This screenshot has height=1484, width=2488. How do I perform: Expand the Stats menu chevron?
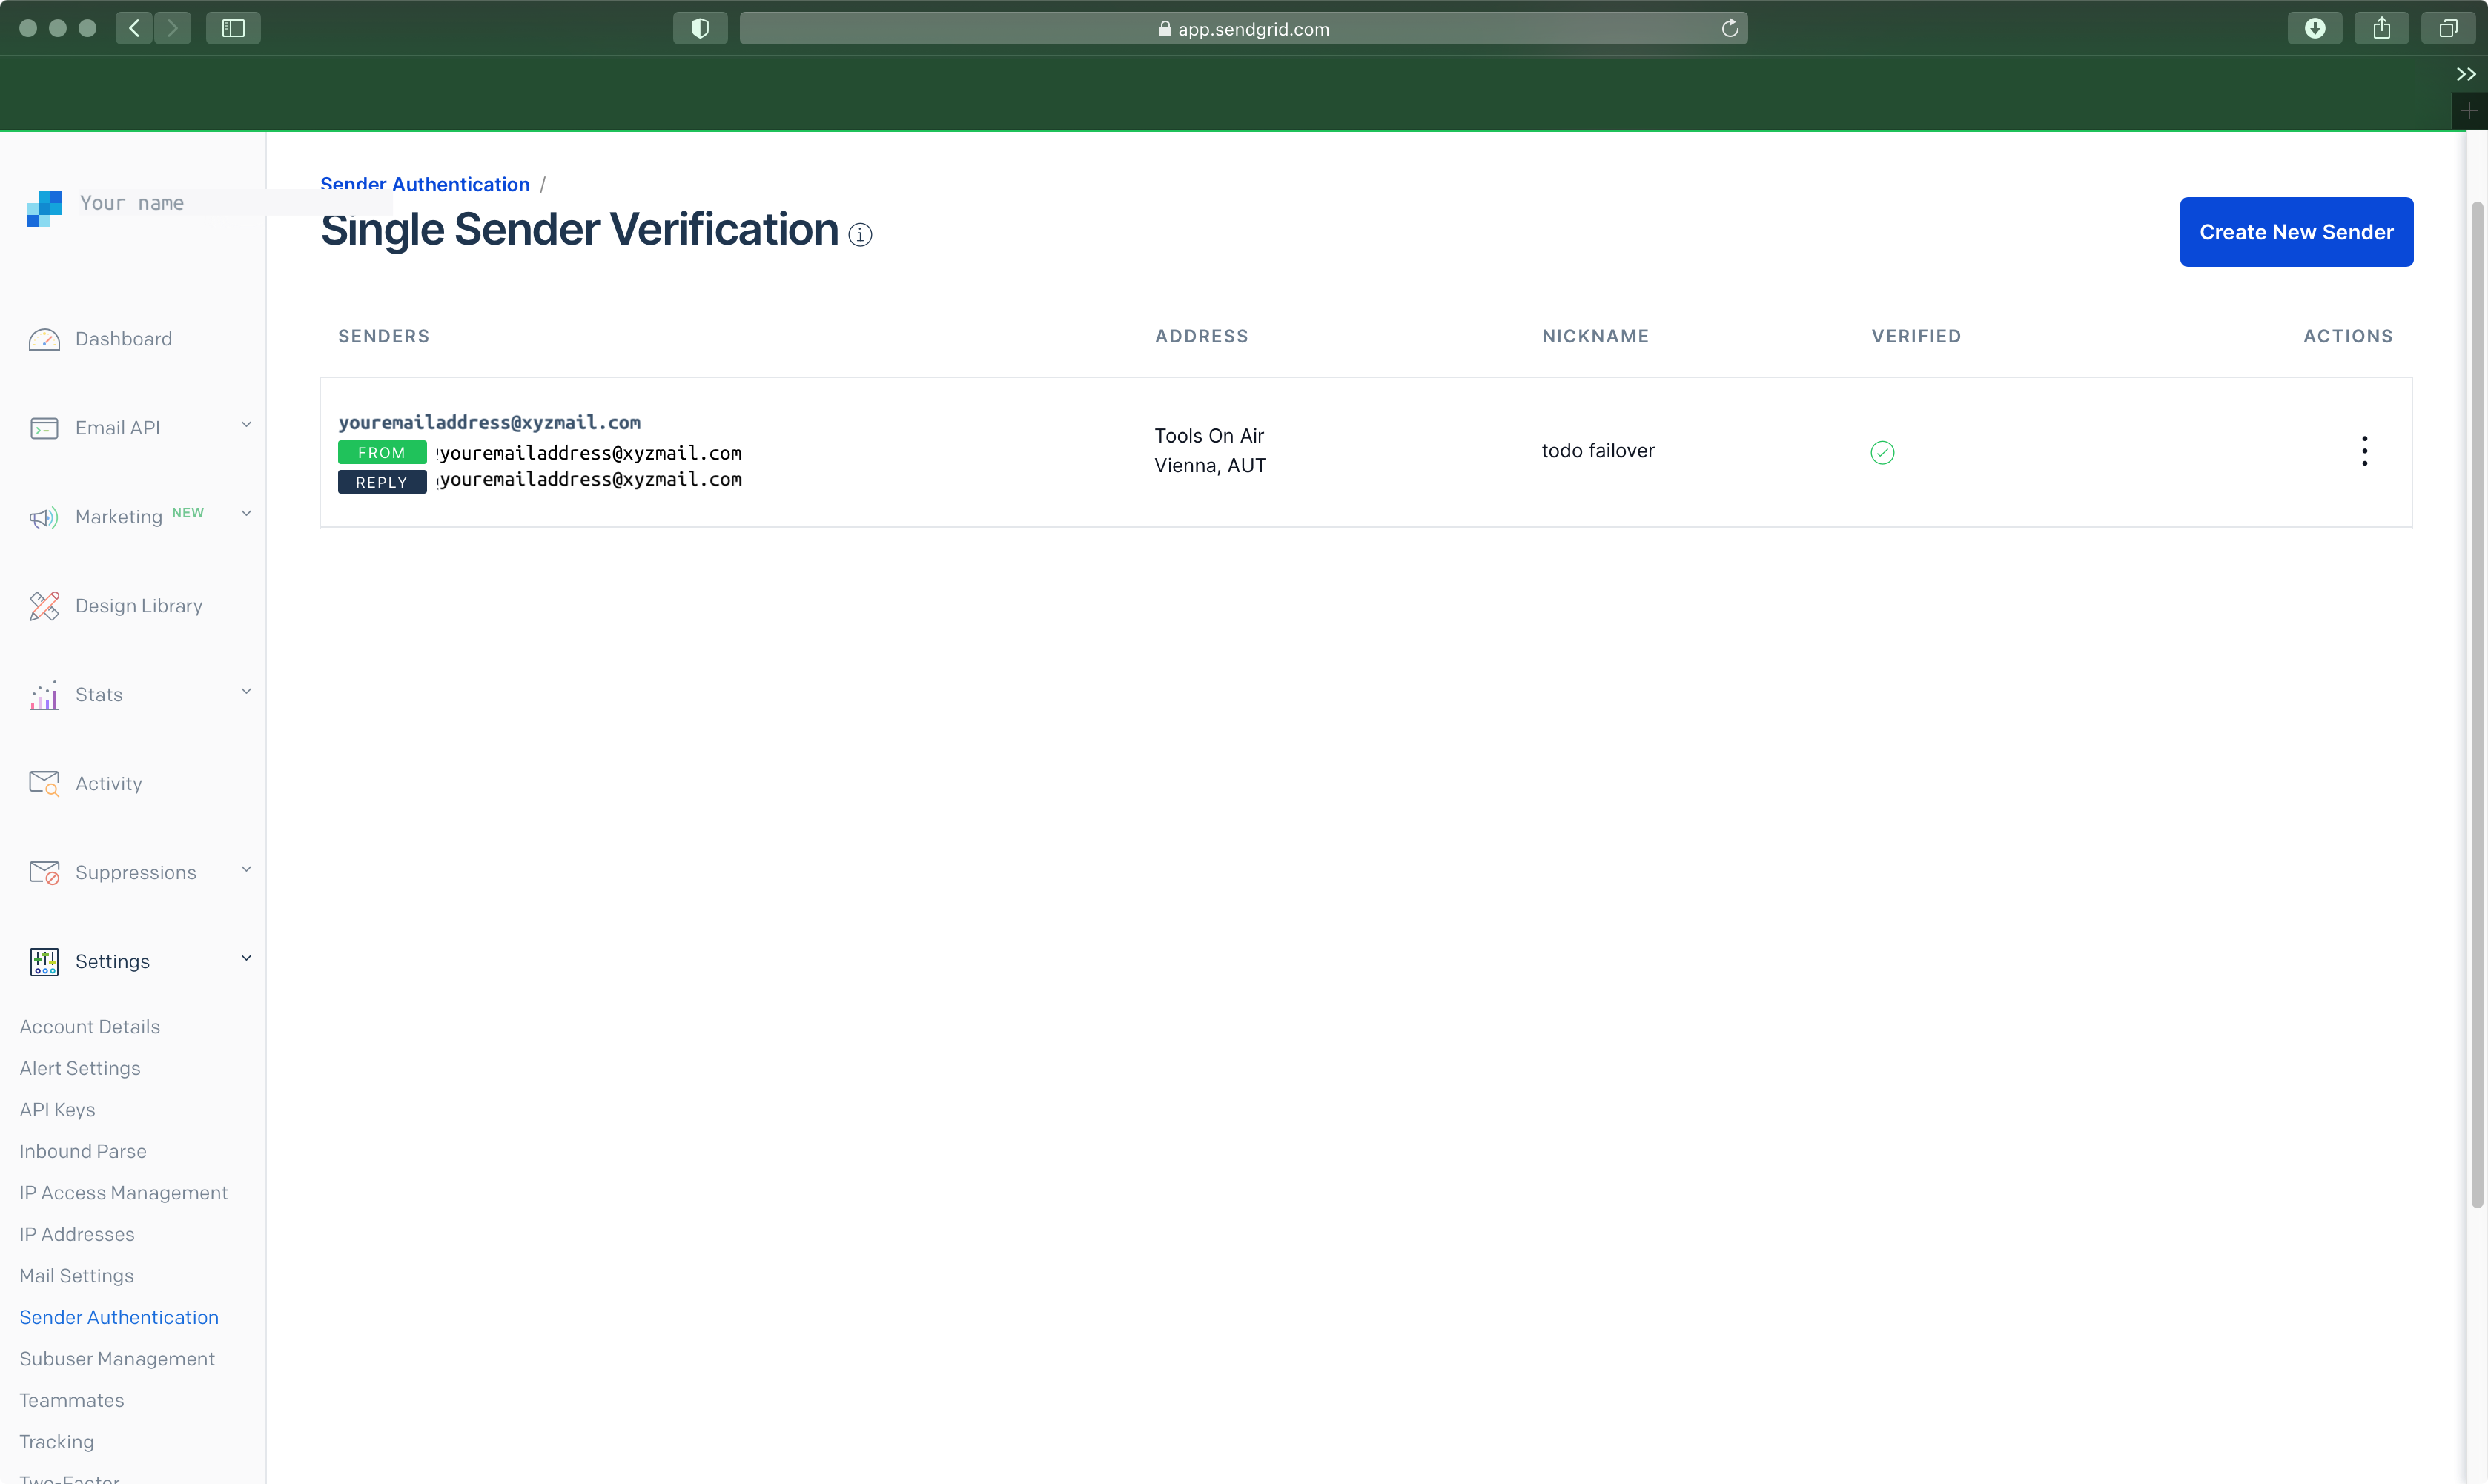(246, 692)
